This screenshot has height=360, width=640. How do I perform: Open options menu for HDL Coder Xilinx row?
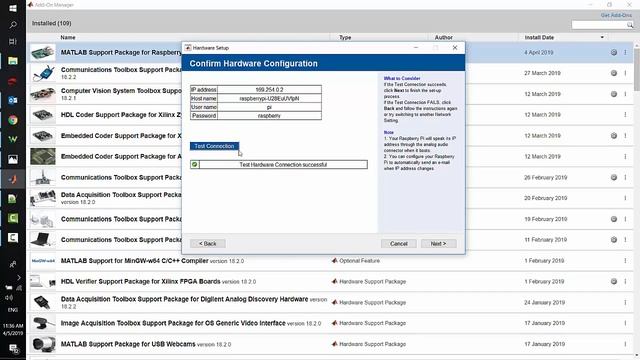625,115
